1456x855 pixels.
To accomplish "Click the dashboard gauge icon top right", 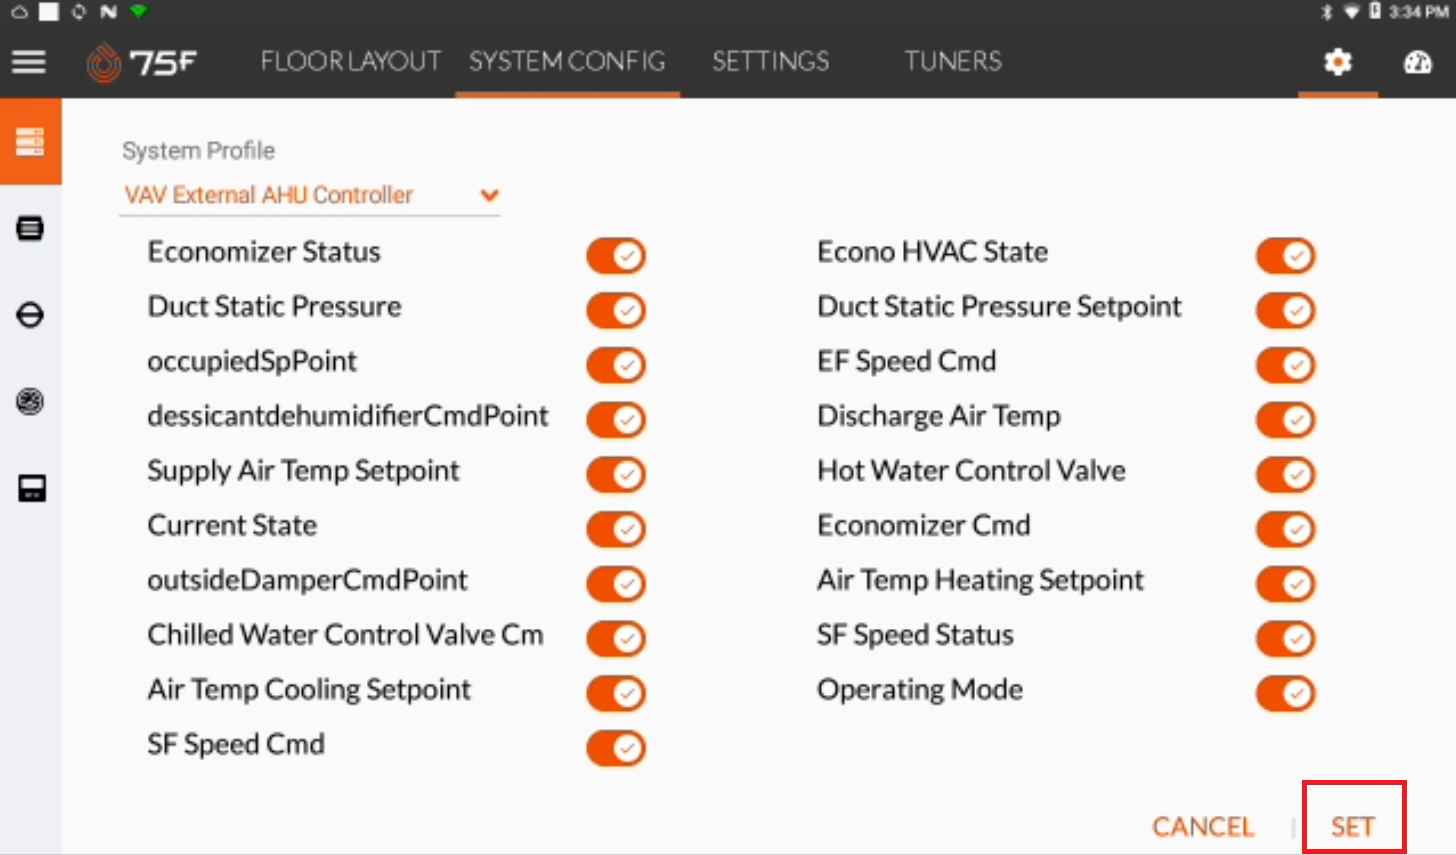I will click(x=1418, y=61).
